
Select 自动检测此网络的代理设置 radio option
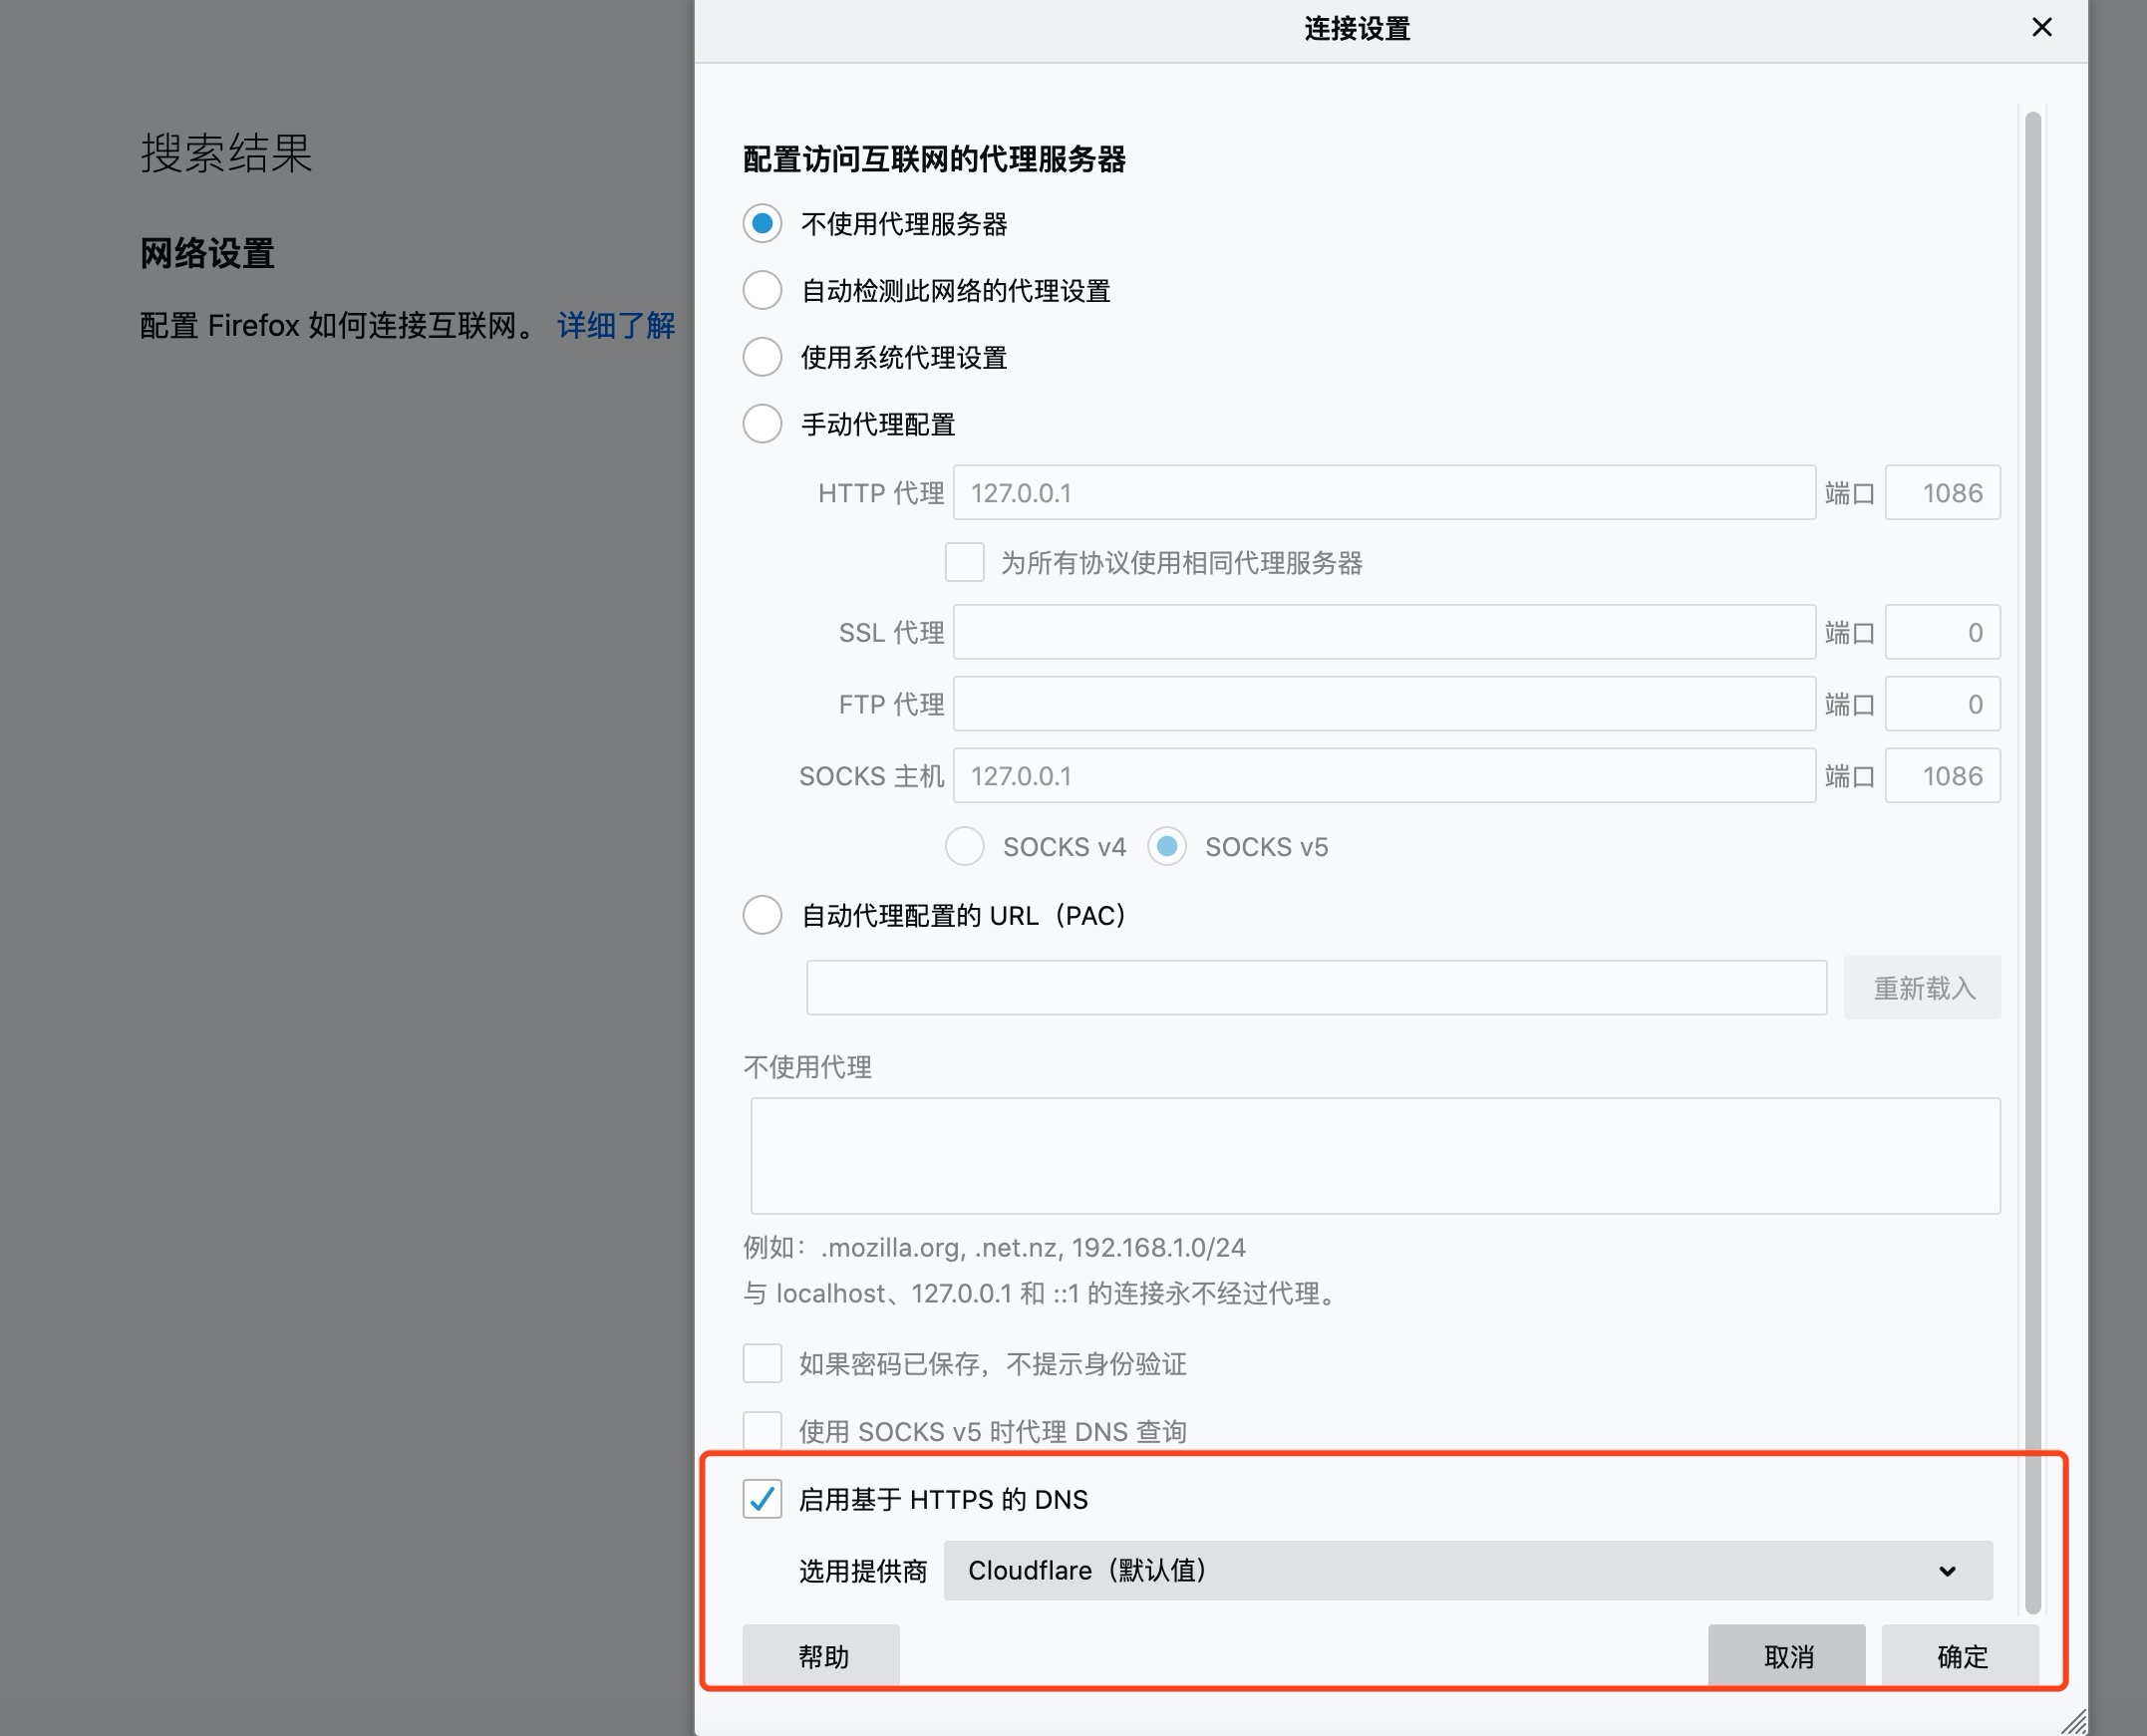tap(762, 291)
